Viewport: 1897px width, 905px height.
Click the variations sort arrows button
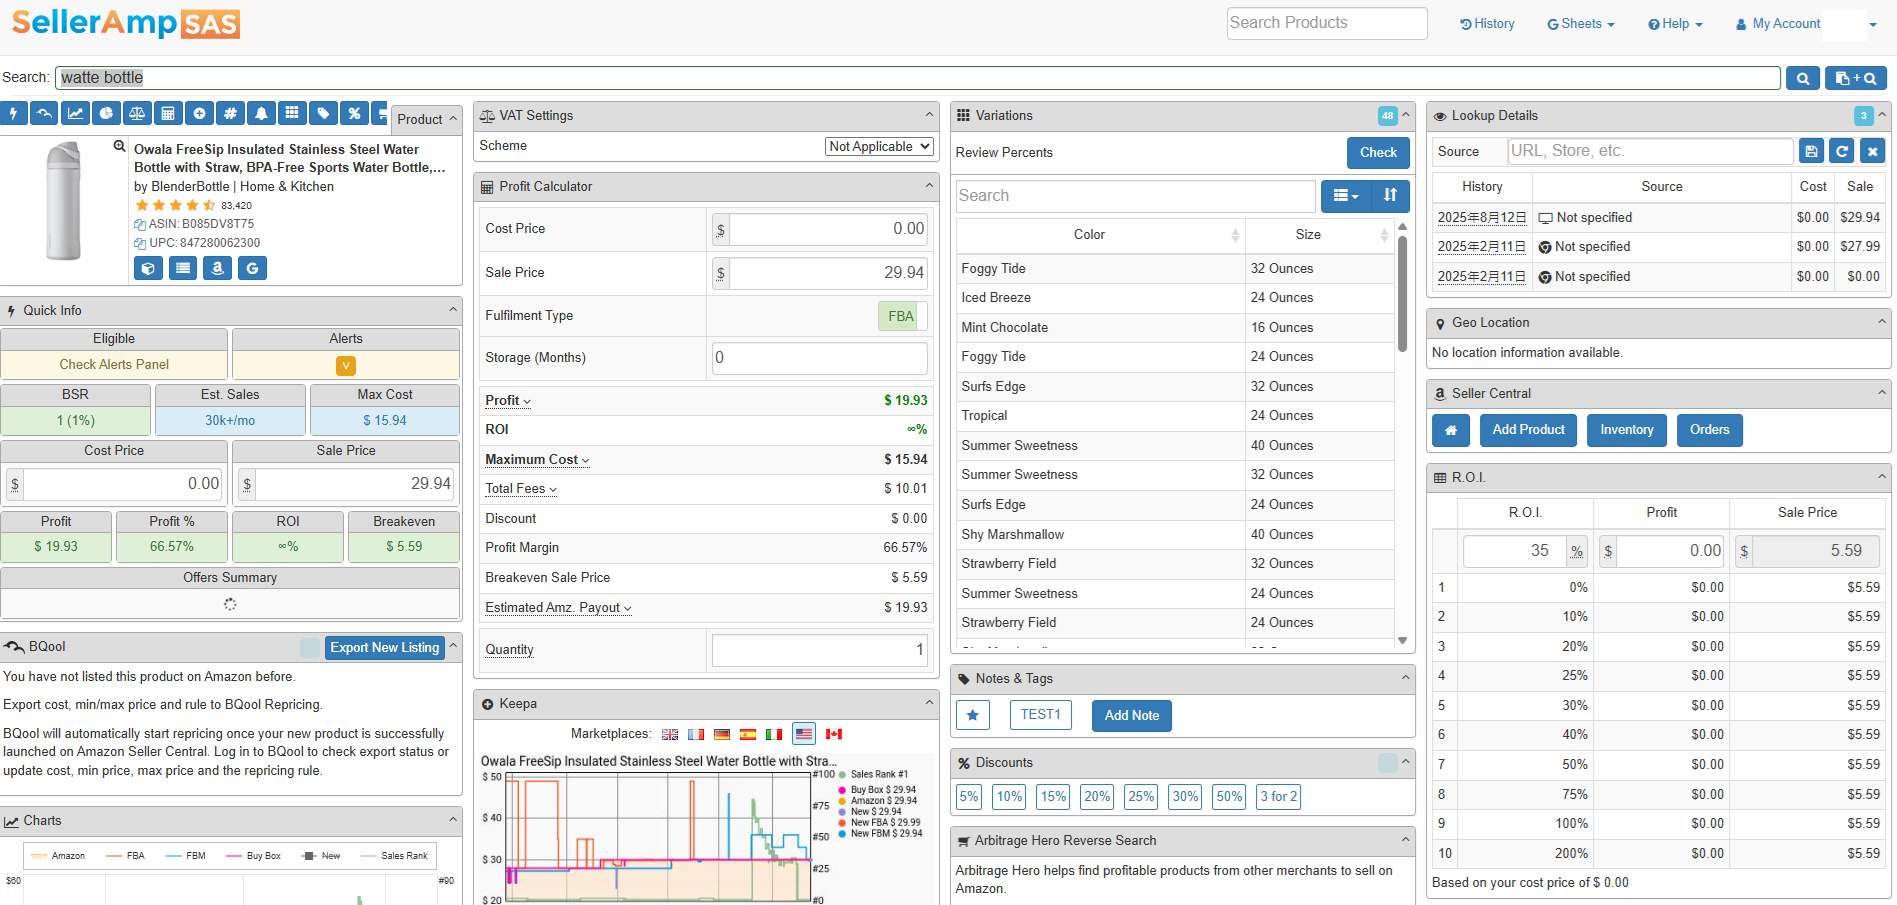[x=1390, y=196]
